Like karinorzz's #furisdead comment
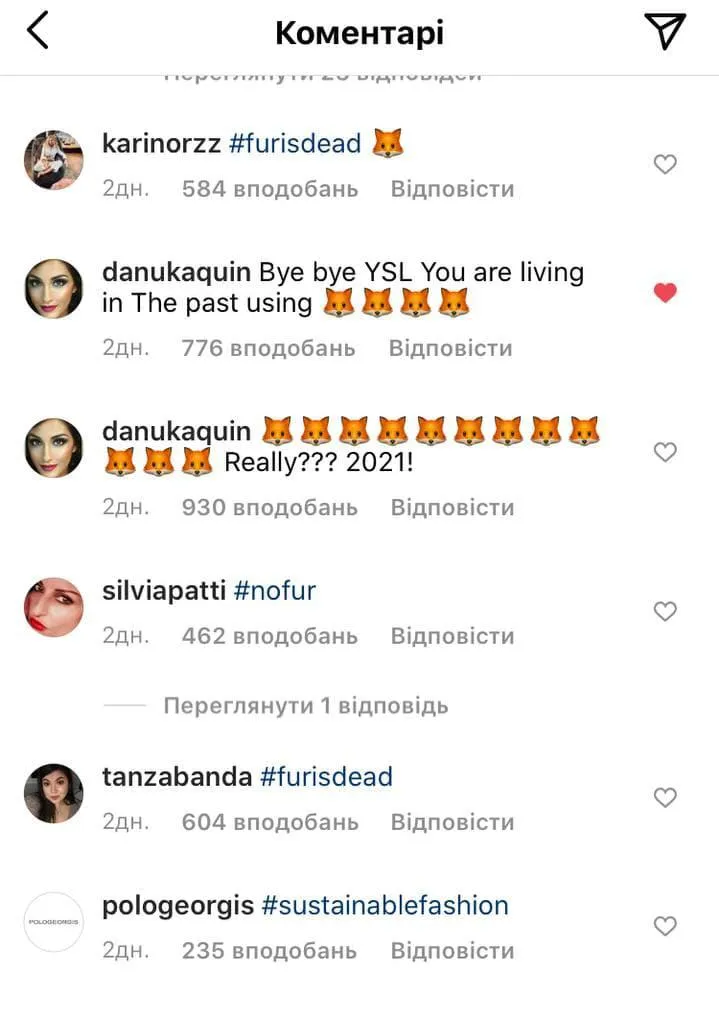The height and width of the screenshot is (1016, 719). pos(665,165)
